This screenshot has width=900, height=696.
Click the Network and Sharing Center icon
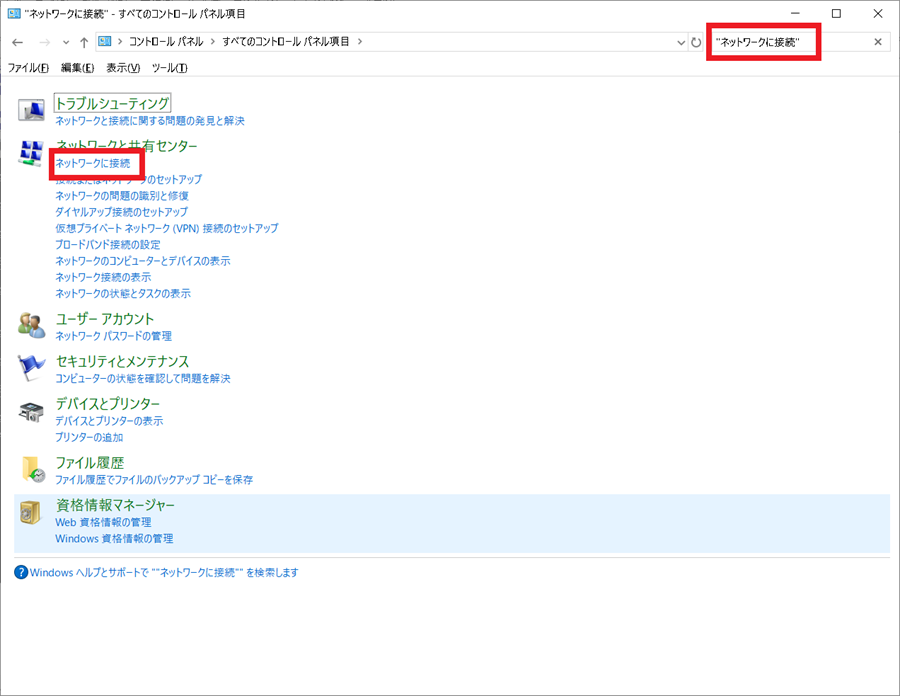(x=31, y=153)
